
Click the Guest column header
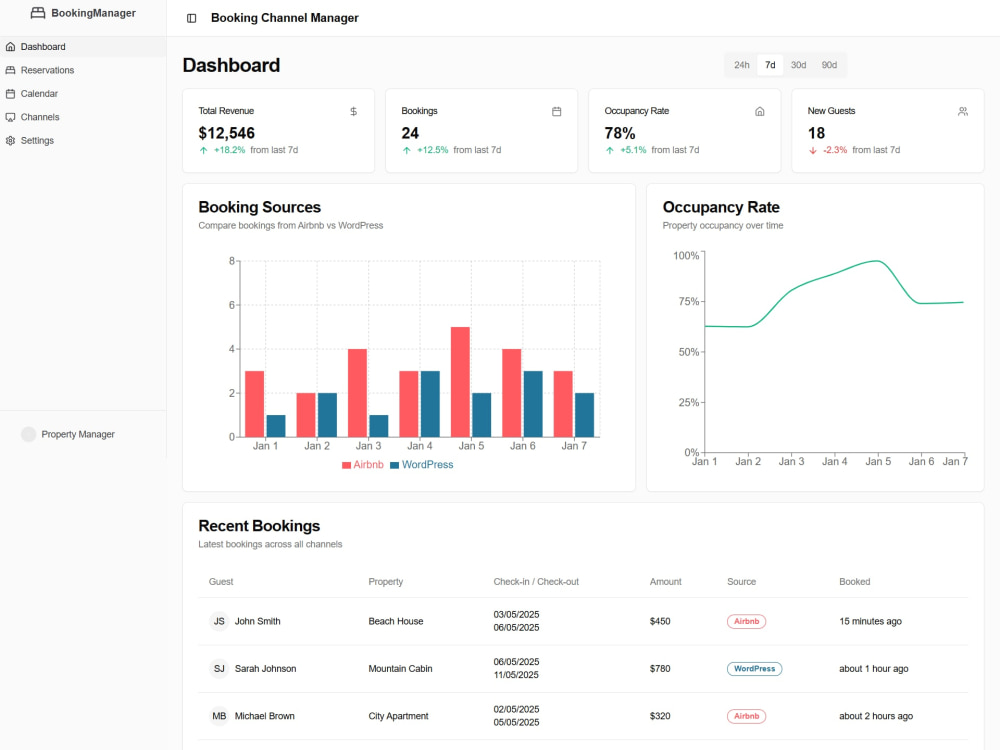click(221, 582)
